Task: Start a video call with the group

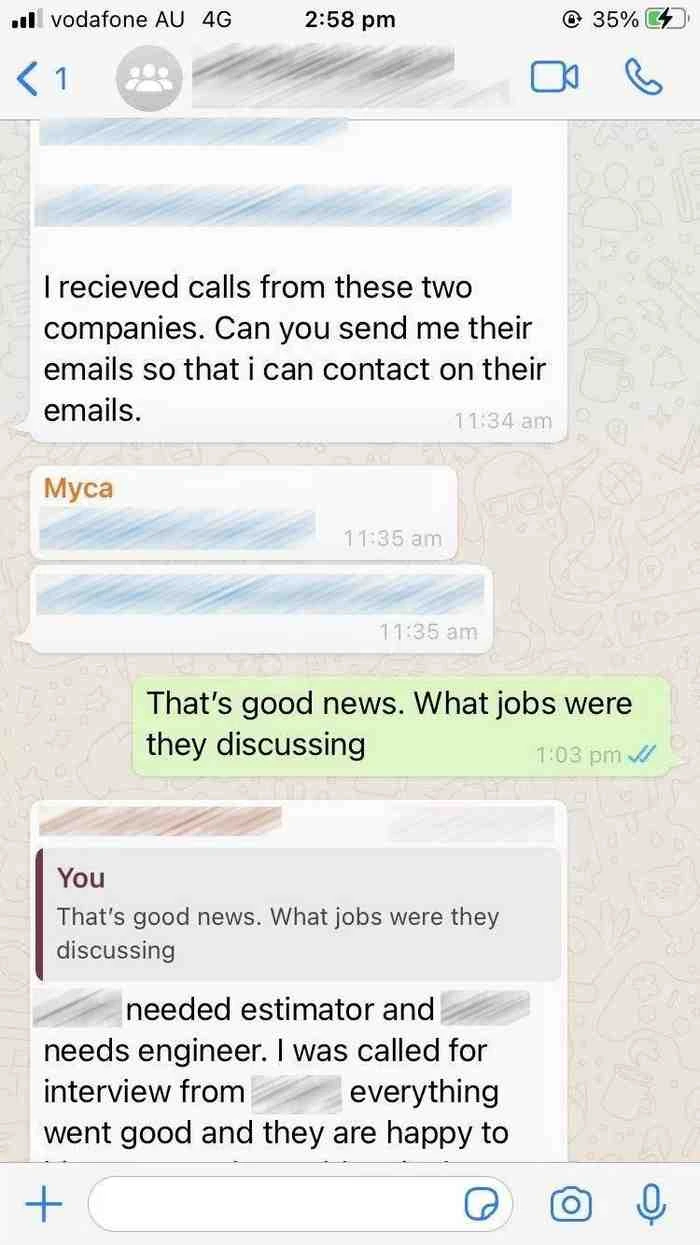Action: point(554,77)
